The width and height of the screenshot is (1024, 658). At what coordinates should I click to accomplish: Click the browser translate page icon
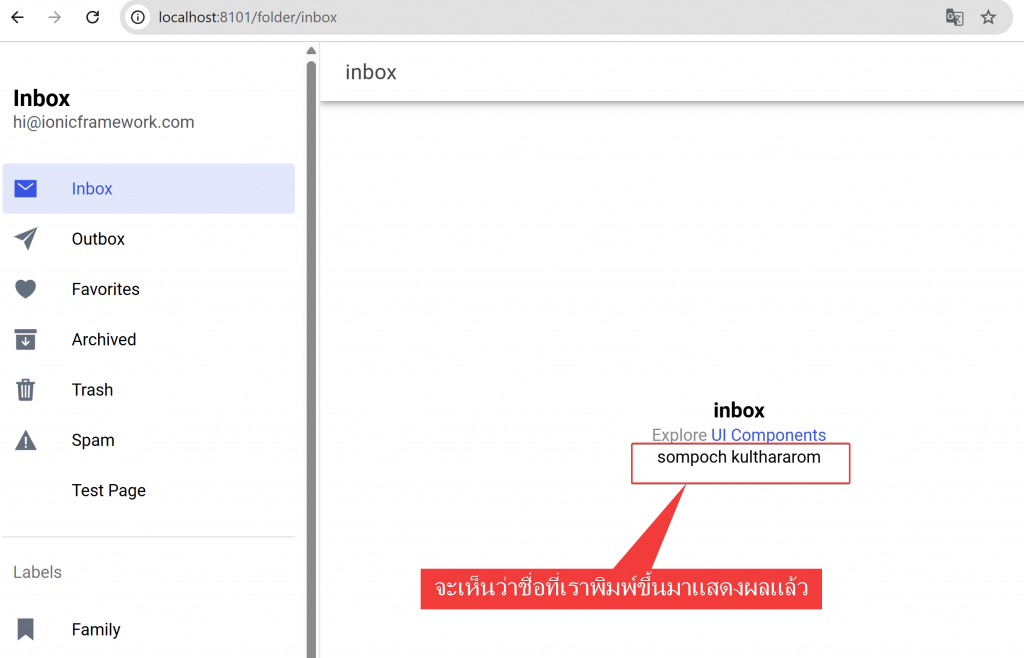(x=955, y=17)
